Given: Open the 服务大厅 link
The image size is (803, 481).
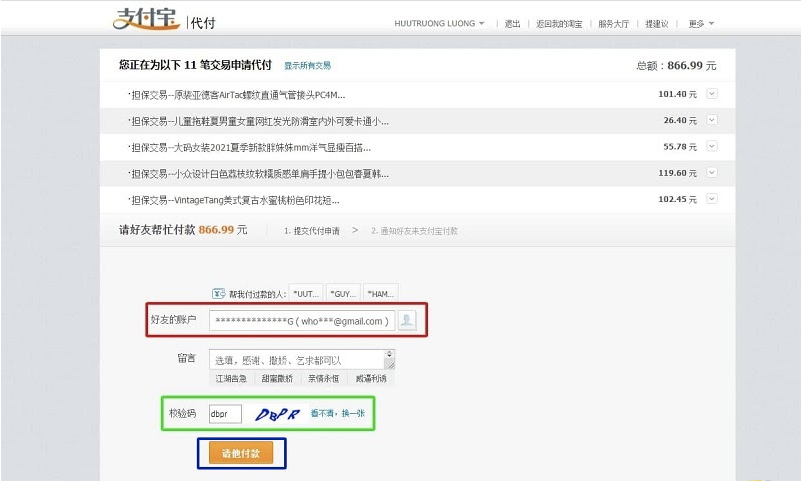Looking at the screenshot, I should pyautogui.click(x=614, y=24).
